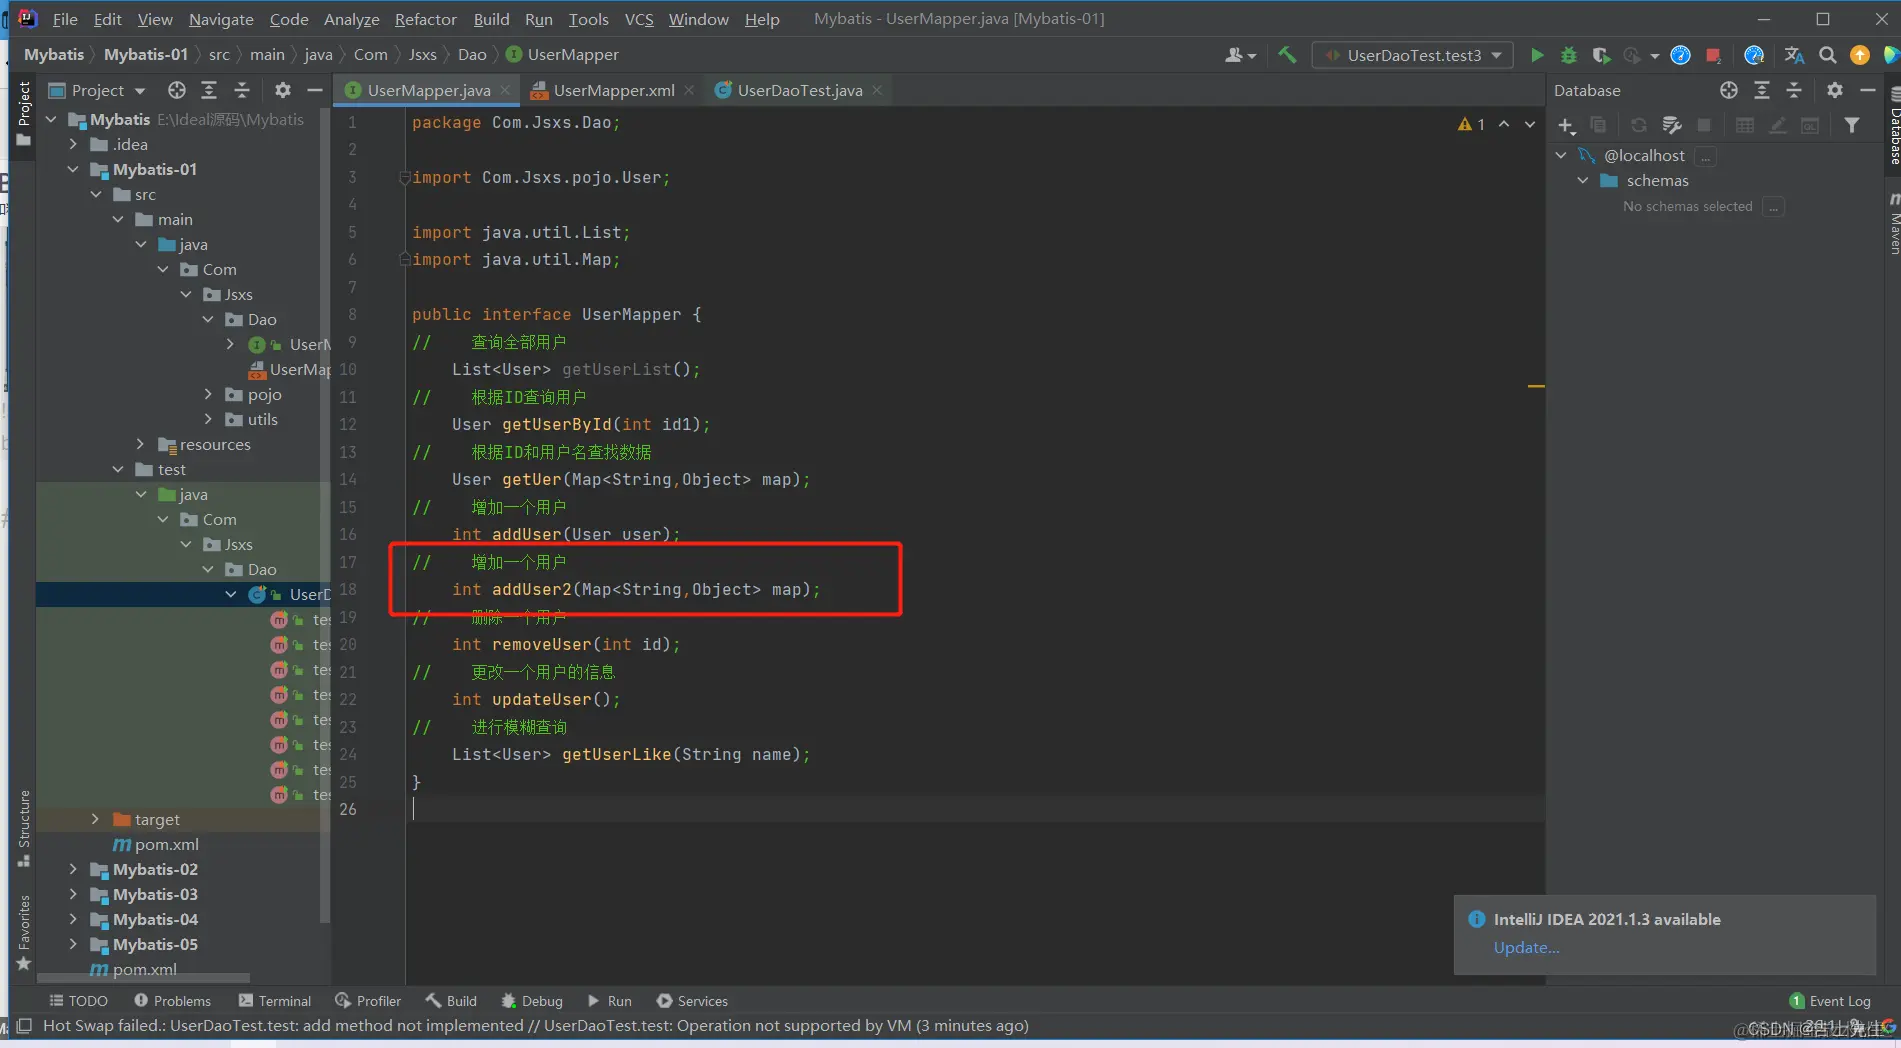Open the run configuration dropdown
Screen dimensions: 1901x1048
(x=1413, y=55)
